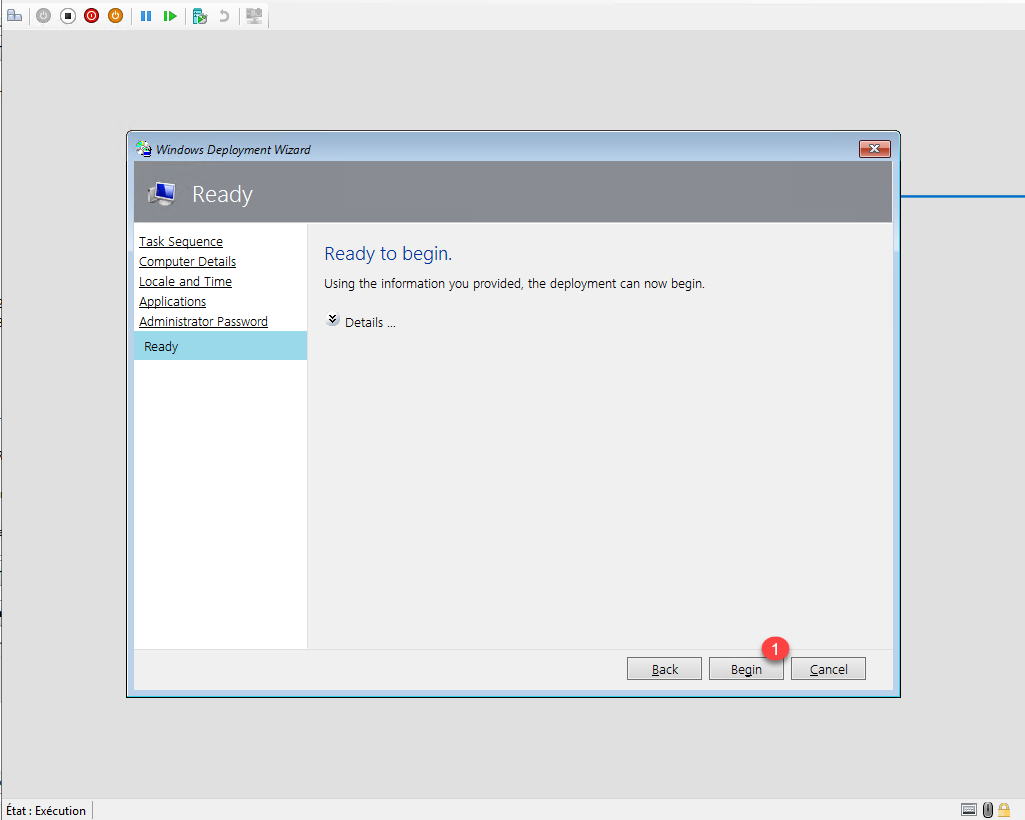Viewport: 1025px width, 820px height.
Task: Click the Ctrl+Alt+Del toolbar icon
Action: click(x=14, y=16)
